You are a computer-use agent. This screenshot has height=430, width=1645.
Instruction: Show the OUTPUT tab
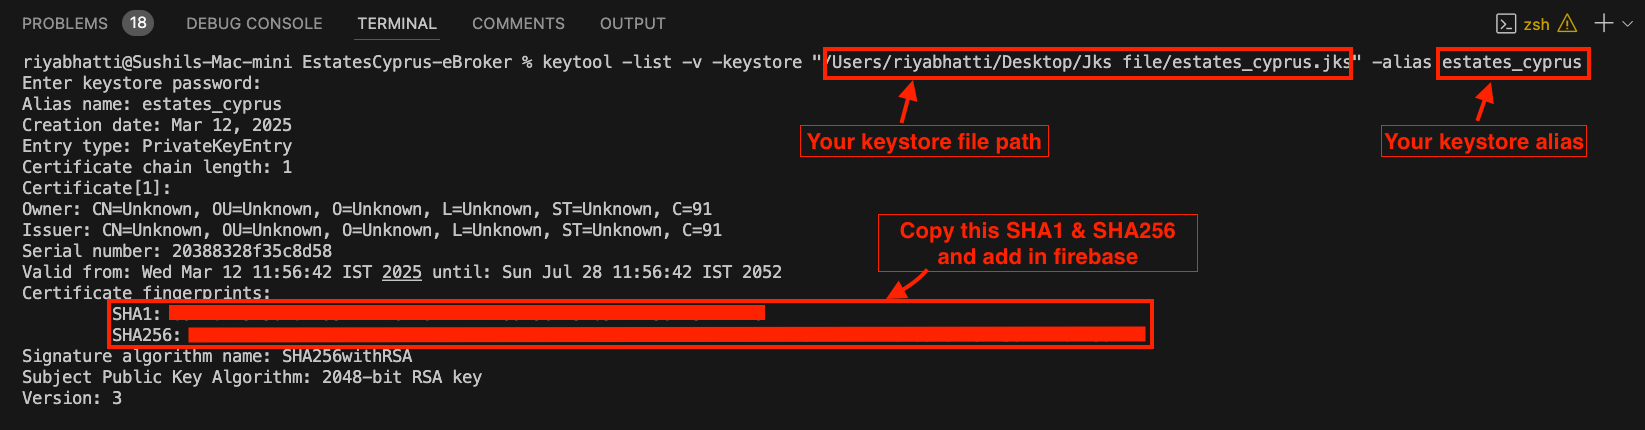pos(632,23)
